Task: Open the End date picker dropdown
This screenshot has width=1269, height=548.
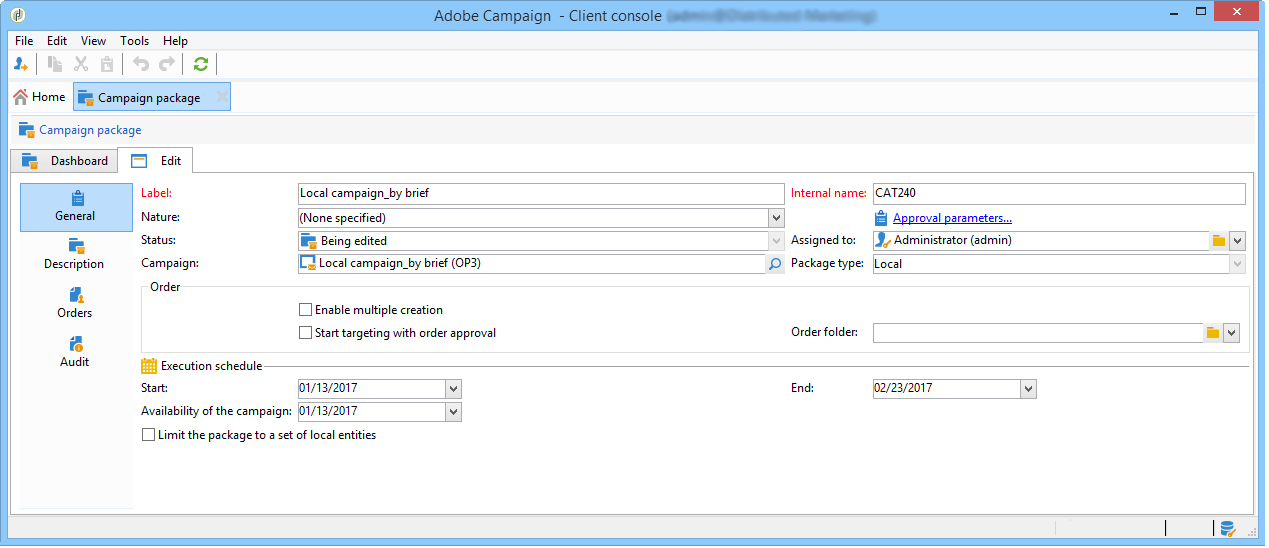Action: coord(1028,389)
